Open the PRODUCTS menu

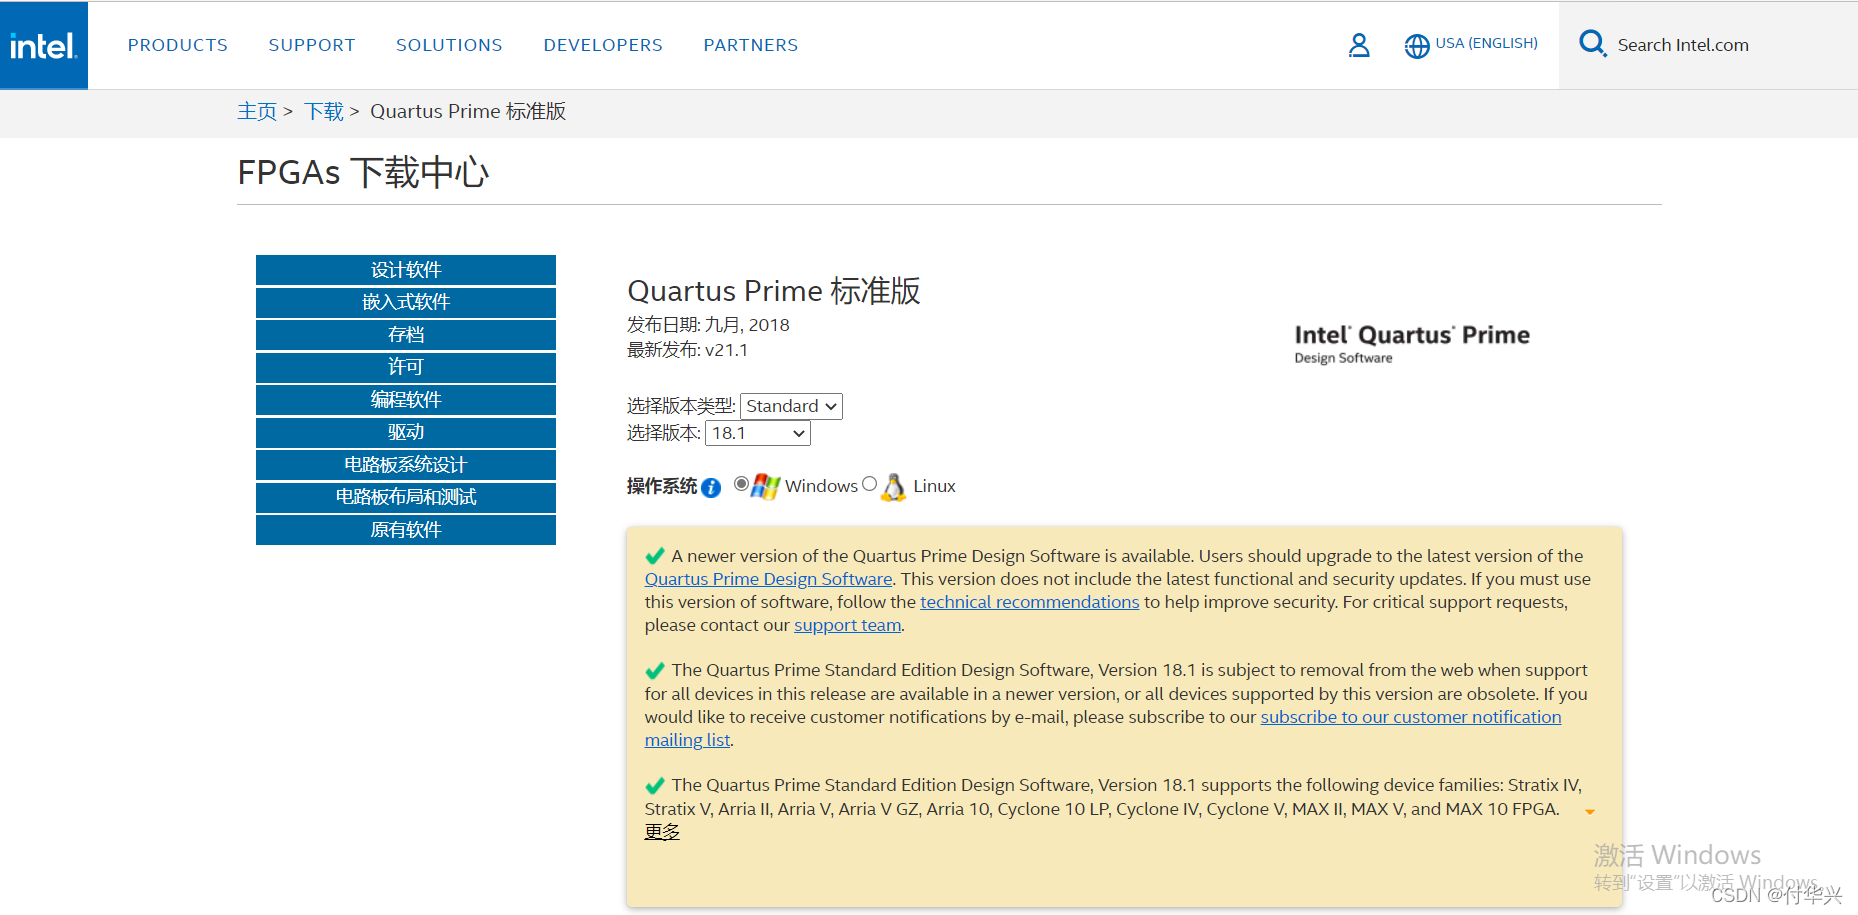[178, 45]
